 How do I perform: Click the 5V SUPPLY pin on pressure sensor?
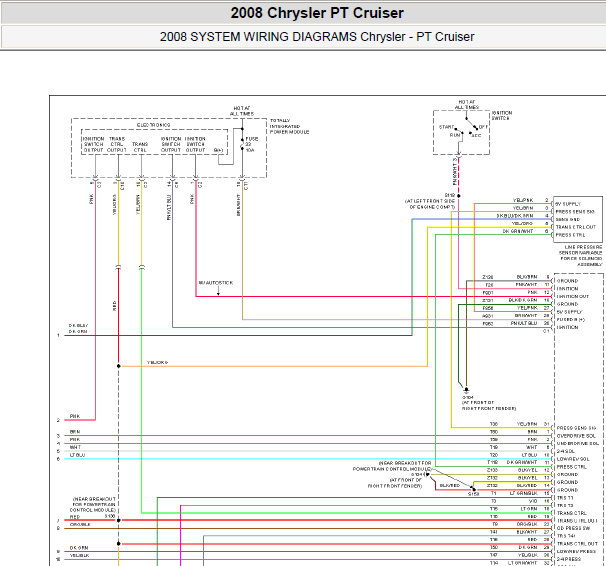[x=568, y=204]
